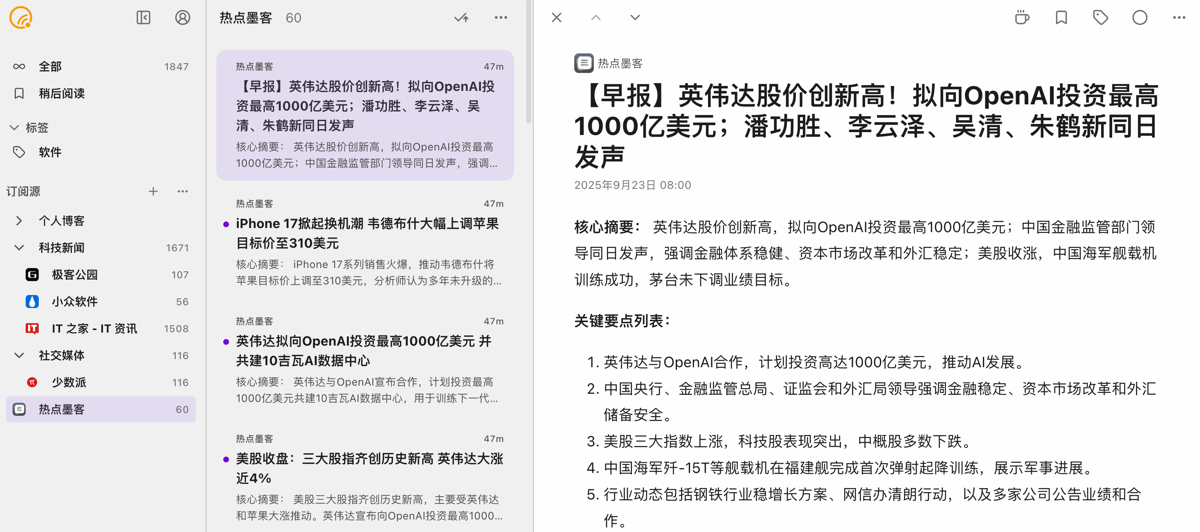Viewport: 1200px width, 532px height.
Task: Open the 【早报】英伟达股价创新高 article card
Action: tap(365, 115)
